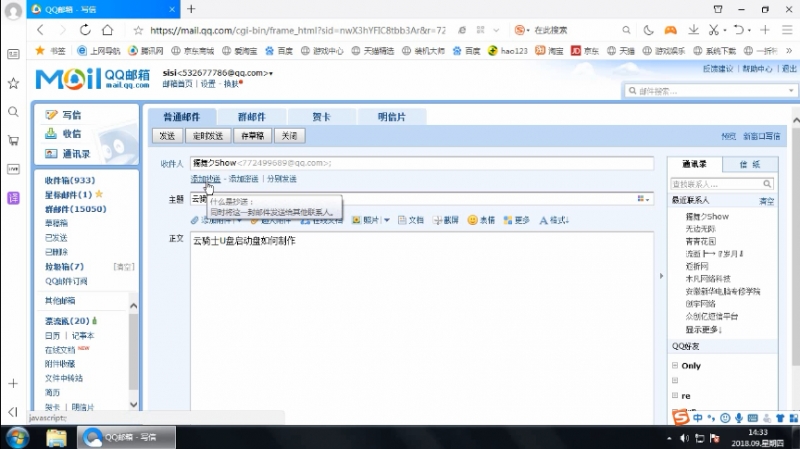Expand the Only friend group
Screen dimensions: 800x449
(675, 365)
